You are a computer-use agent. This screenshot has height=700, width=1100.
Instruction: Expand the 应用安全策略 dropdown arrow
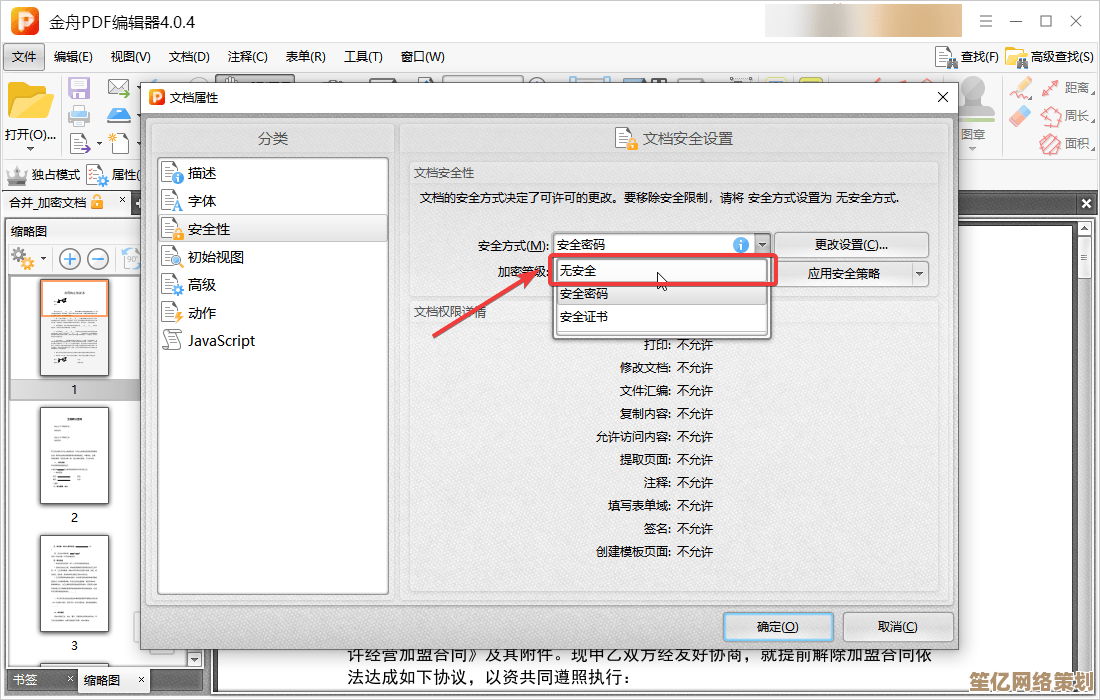point(918,273)
